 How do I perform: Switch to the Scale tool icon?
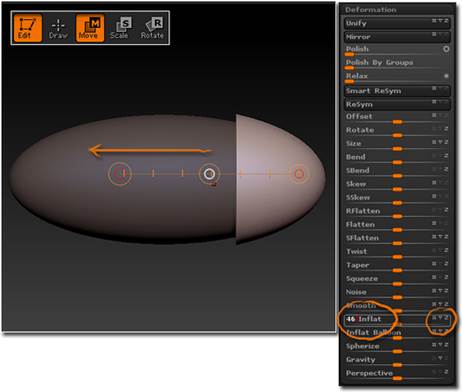[121, 28]
